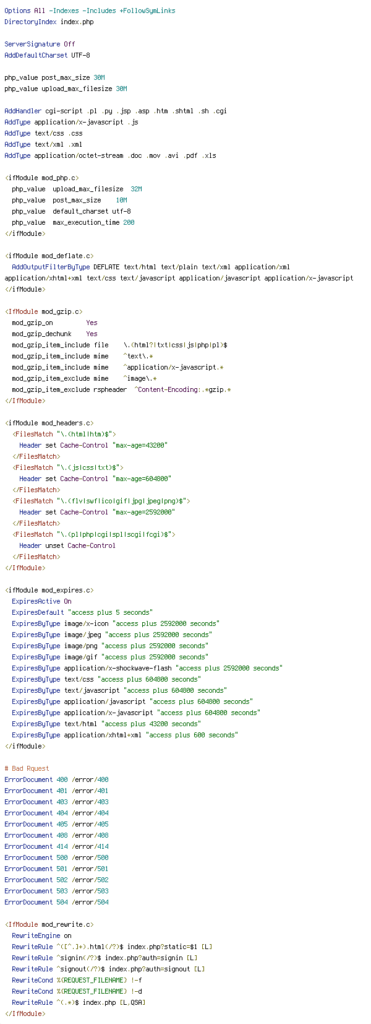Click the '# Bad Rquest' comment
This screenshot has width=371, height=1024.
click(x=27, y=769)
